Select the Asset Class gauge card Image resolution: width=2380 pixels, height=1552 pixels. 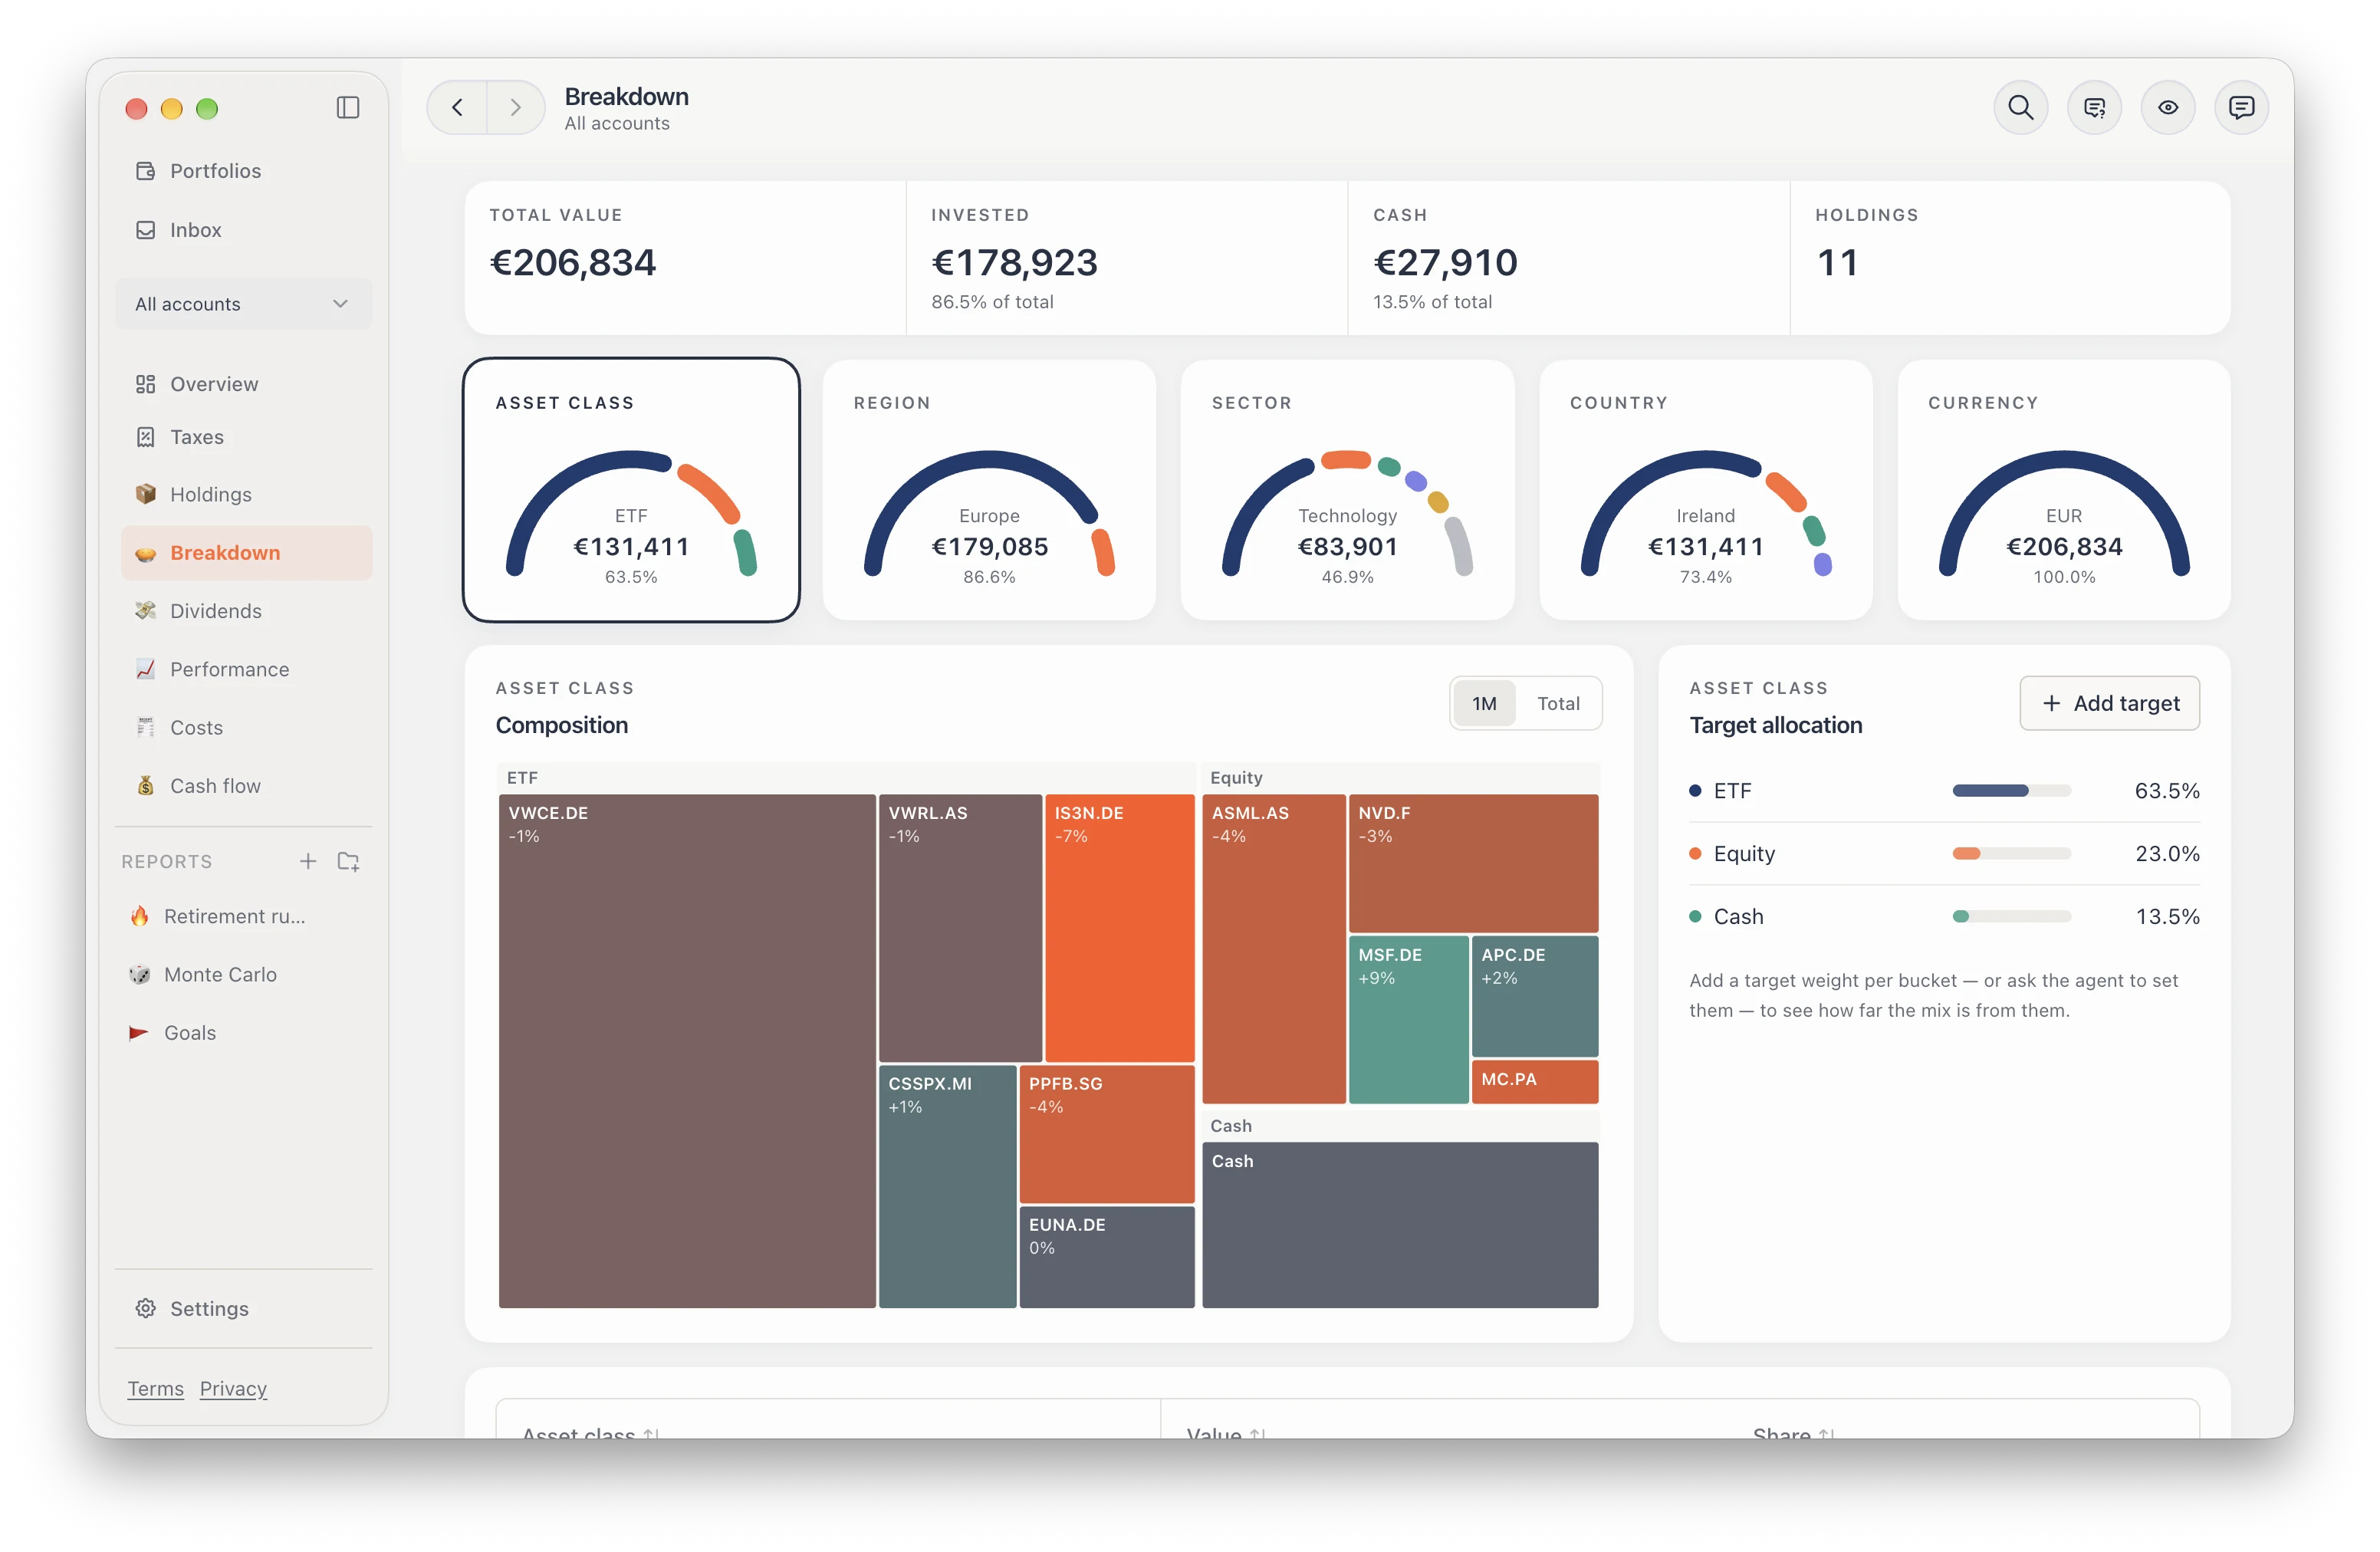(631, 490)
